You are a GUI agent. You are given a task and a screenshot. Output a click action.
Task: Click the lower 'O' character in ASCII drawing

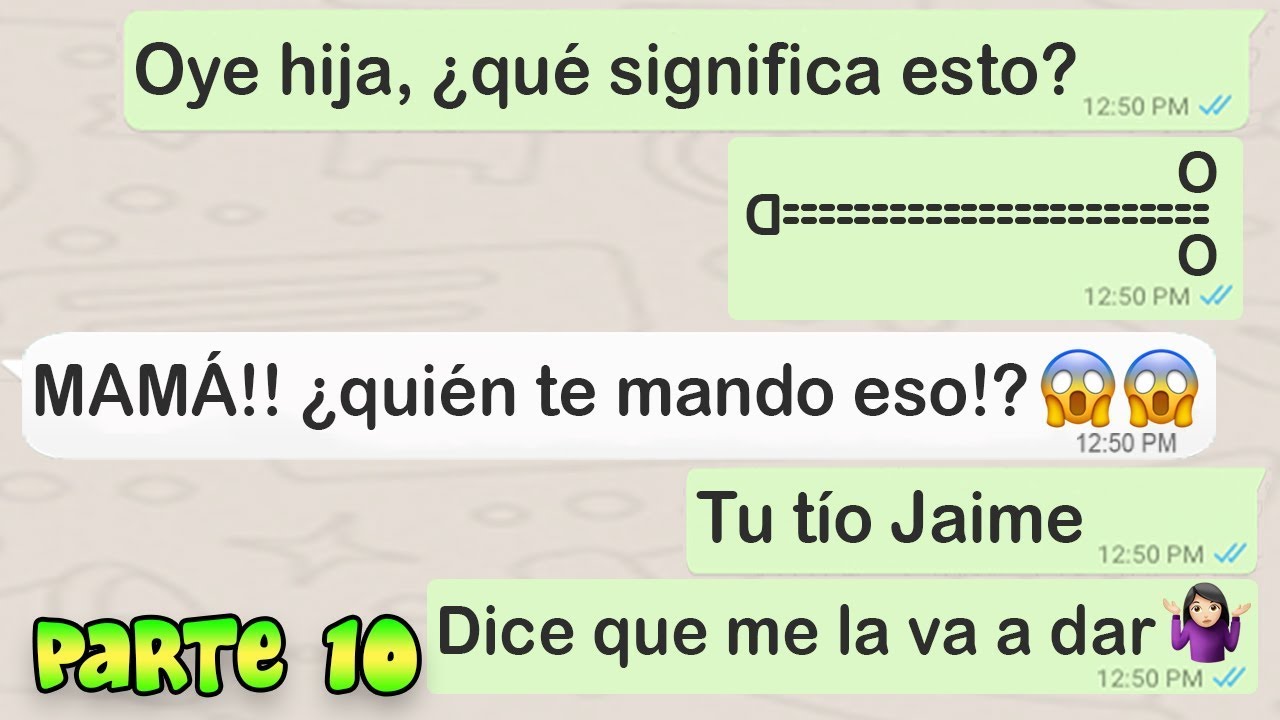[1197, 256]
